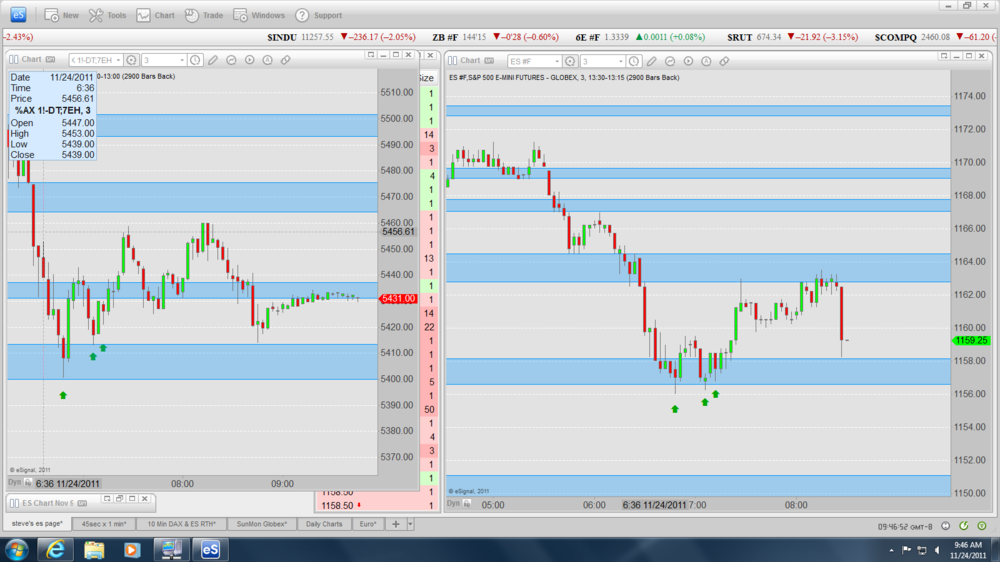Click keyboard icon in ES Chart Nov window

pyautogui.click(x=82, y=503)
